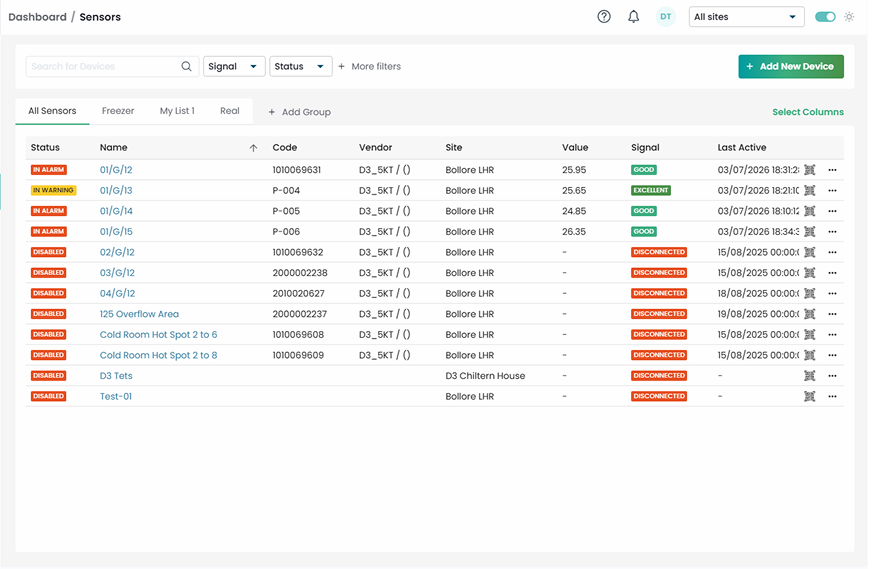Click More filters
Screen dimensions: 874x569
point(370,66)
